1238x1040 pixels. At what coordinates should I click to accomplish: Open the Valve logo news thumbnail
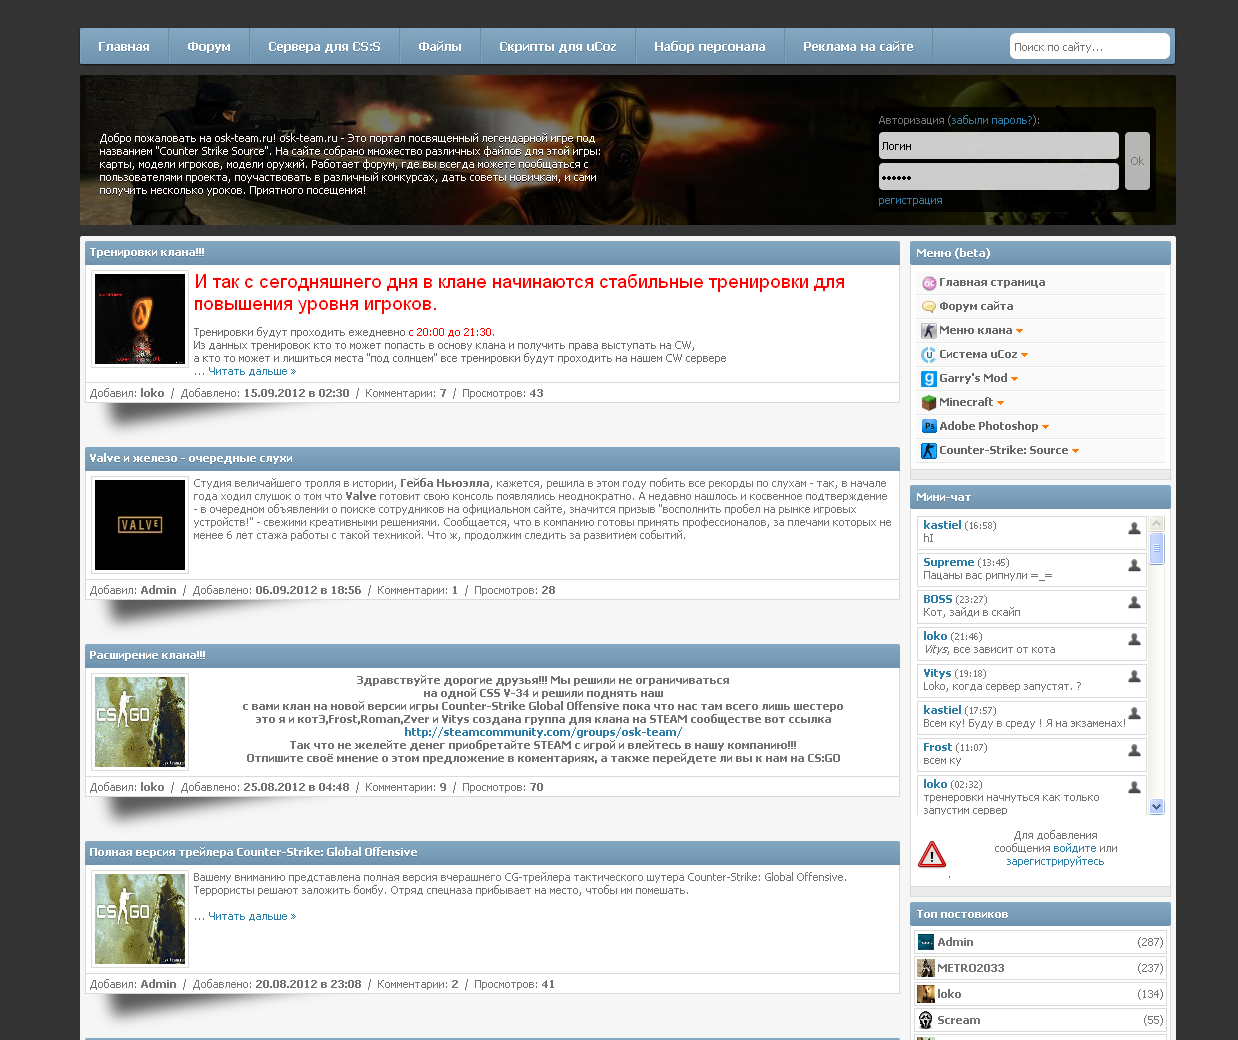pos(140,525)
